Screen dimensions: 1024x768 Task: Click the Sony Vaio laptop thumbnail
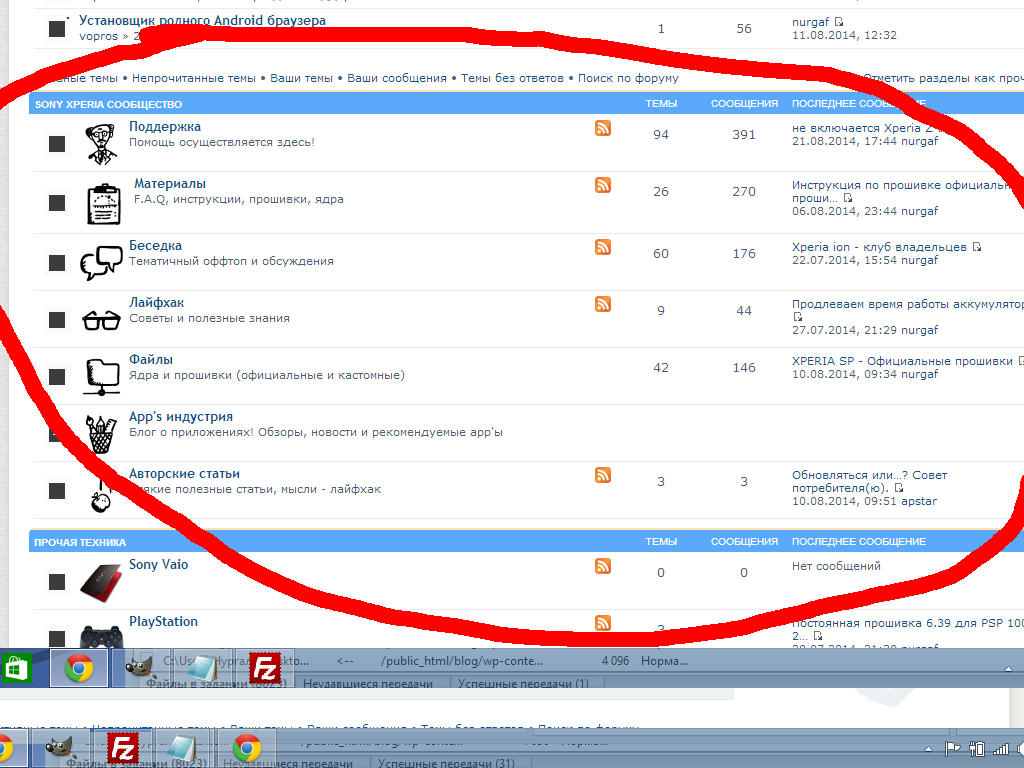point(101,579)
